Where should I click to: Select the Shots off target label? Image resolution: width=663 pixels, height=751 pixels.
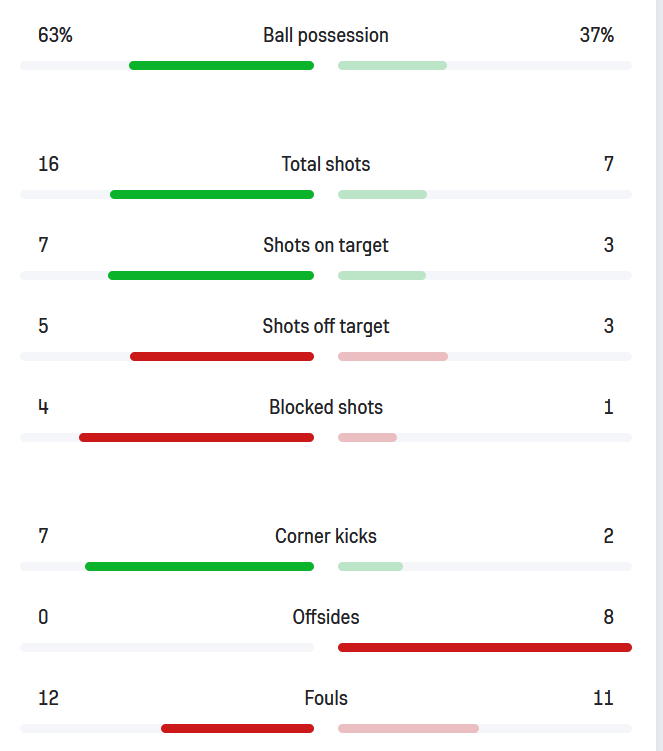[326, 327]
